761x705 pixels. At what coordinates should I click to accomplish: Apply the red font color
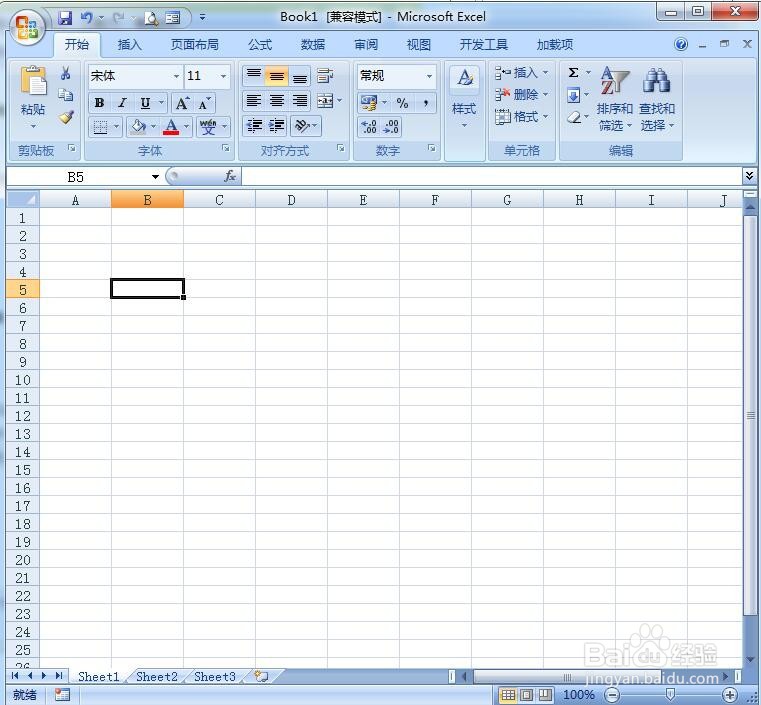tap(171, 127)
